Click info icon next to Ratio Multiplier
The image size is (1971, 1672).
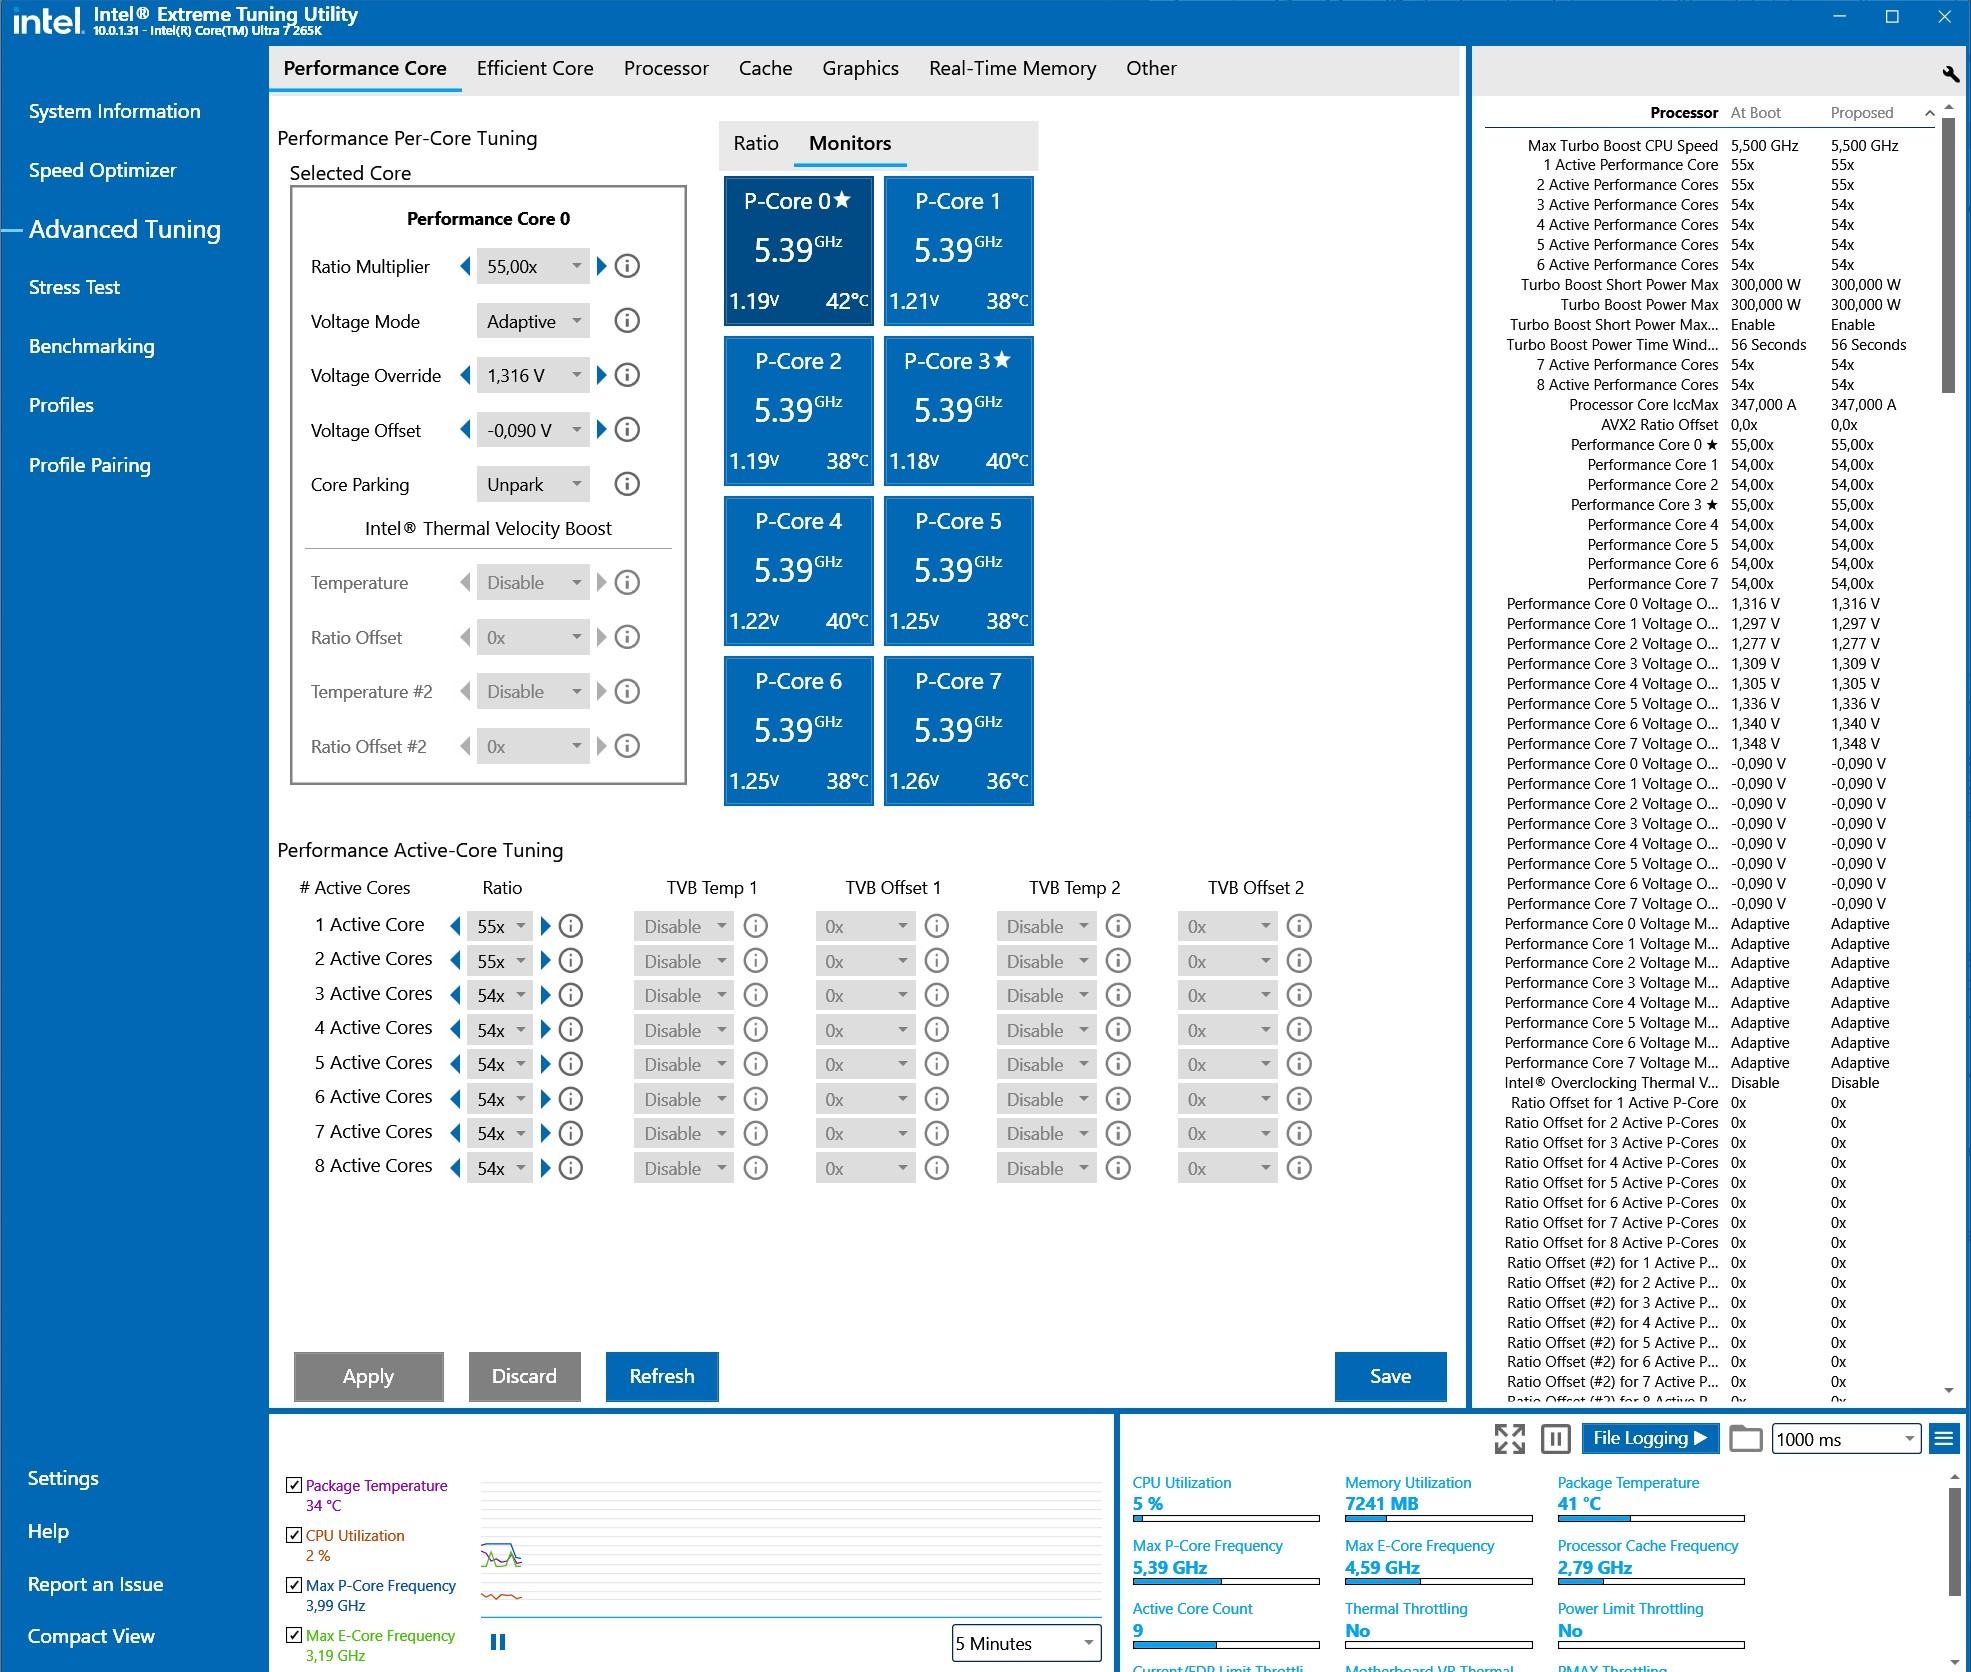point(627,266)
